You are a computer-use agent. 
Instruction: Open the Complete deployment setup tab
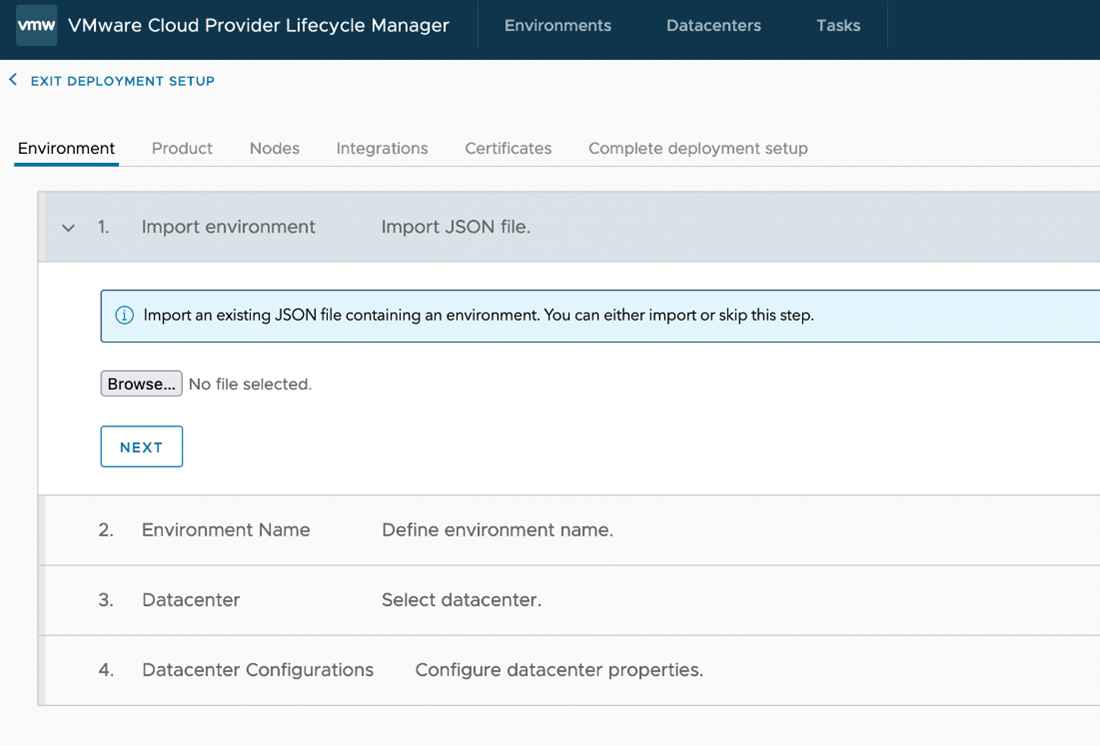[x=698, y=148]
